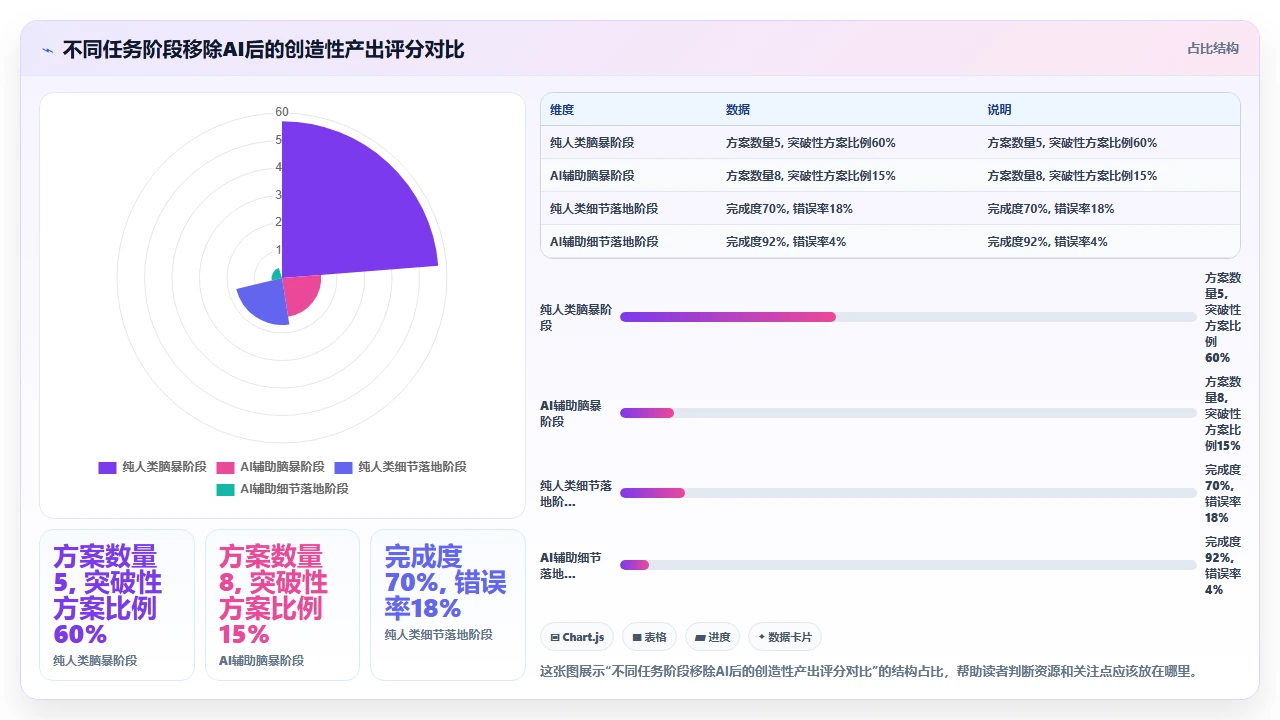Click the description sentence at the bottom
The image size is (1280, 720).
click(868, 672)
